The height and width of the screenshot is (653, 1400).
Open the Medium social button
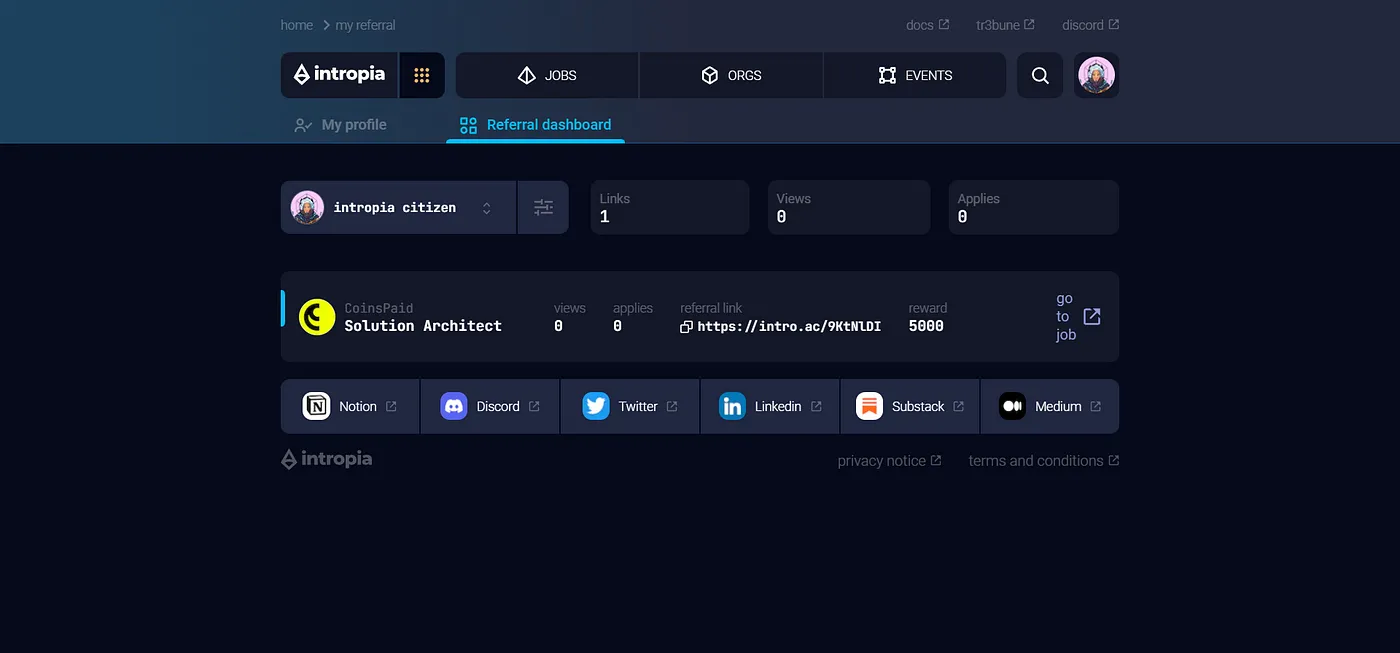[x=1050, y=406]
